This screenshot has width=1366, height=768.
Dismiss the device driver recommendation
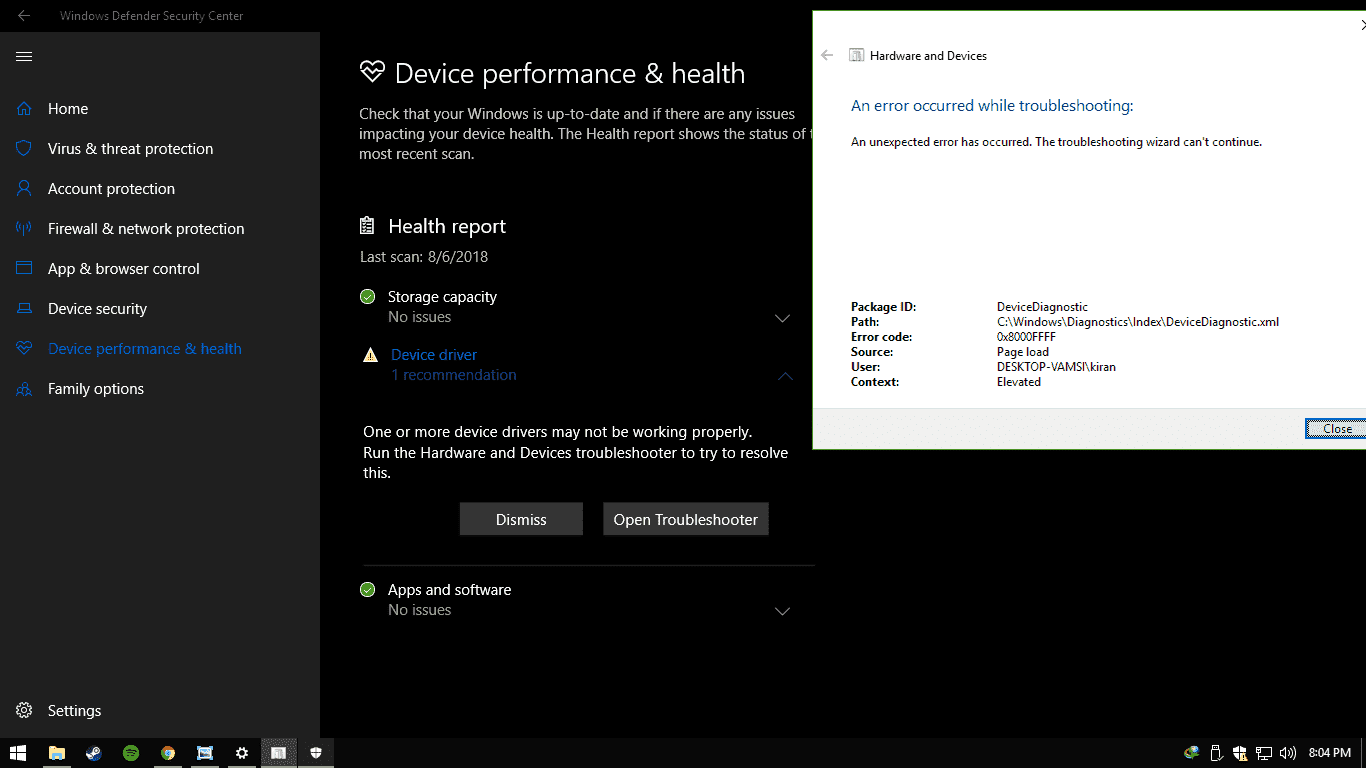(x=521, y=519)
